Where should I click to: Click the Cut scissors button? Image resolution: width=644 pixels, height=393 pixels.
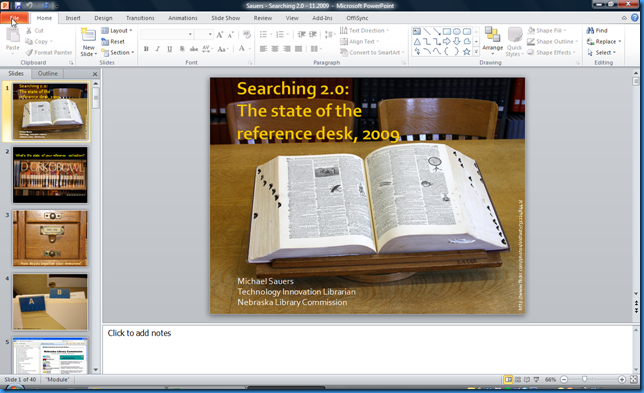point(34,30)
